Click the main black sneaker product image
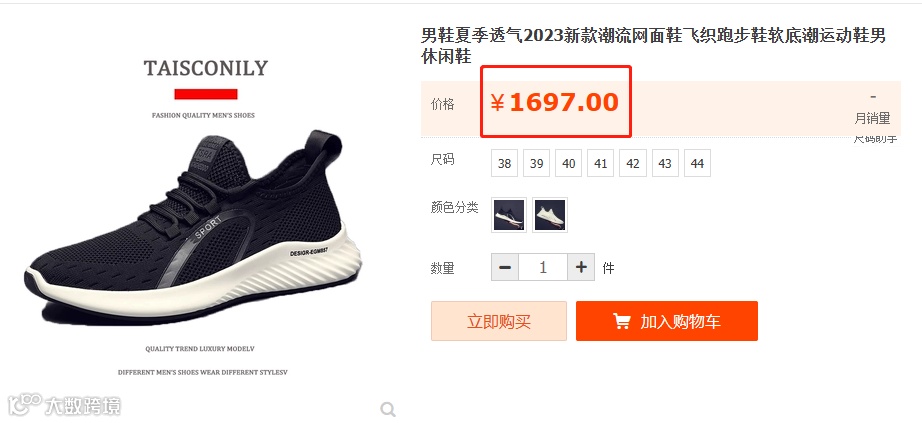The width and height of the screenshot is (922, 423). point(193,227)
